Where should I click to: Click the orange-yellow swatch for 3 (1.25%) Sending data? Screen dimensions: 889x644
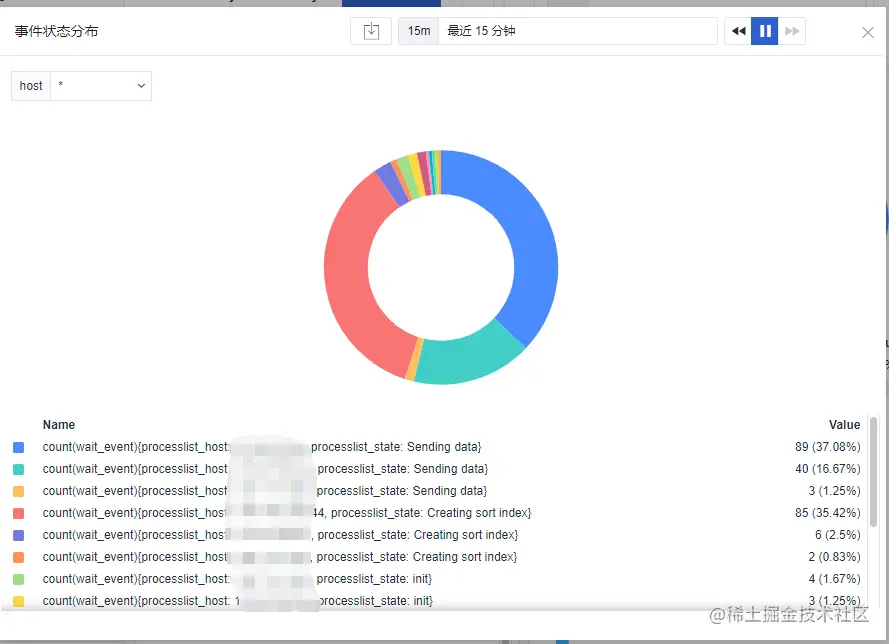[x=19, y=491]
